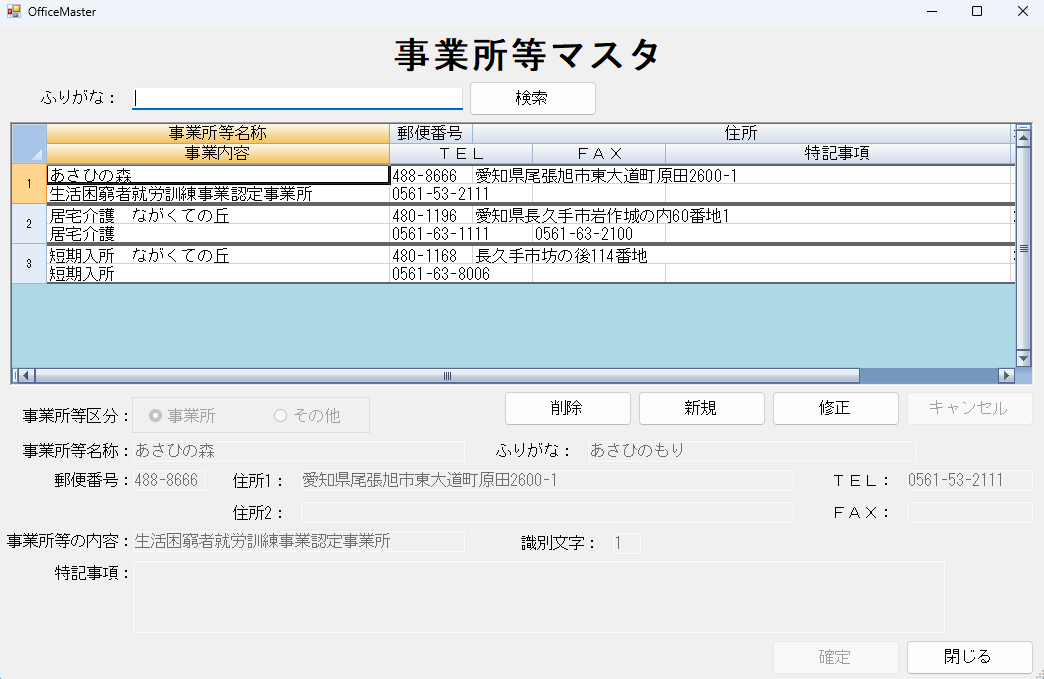The height and width of the screenshot is (679, 1044).
Task: Click postal code cell 480-1168
Action: tap(431, 255)
